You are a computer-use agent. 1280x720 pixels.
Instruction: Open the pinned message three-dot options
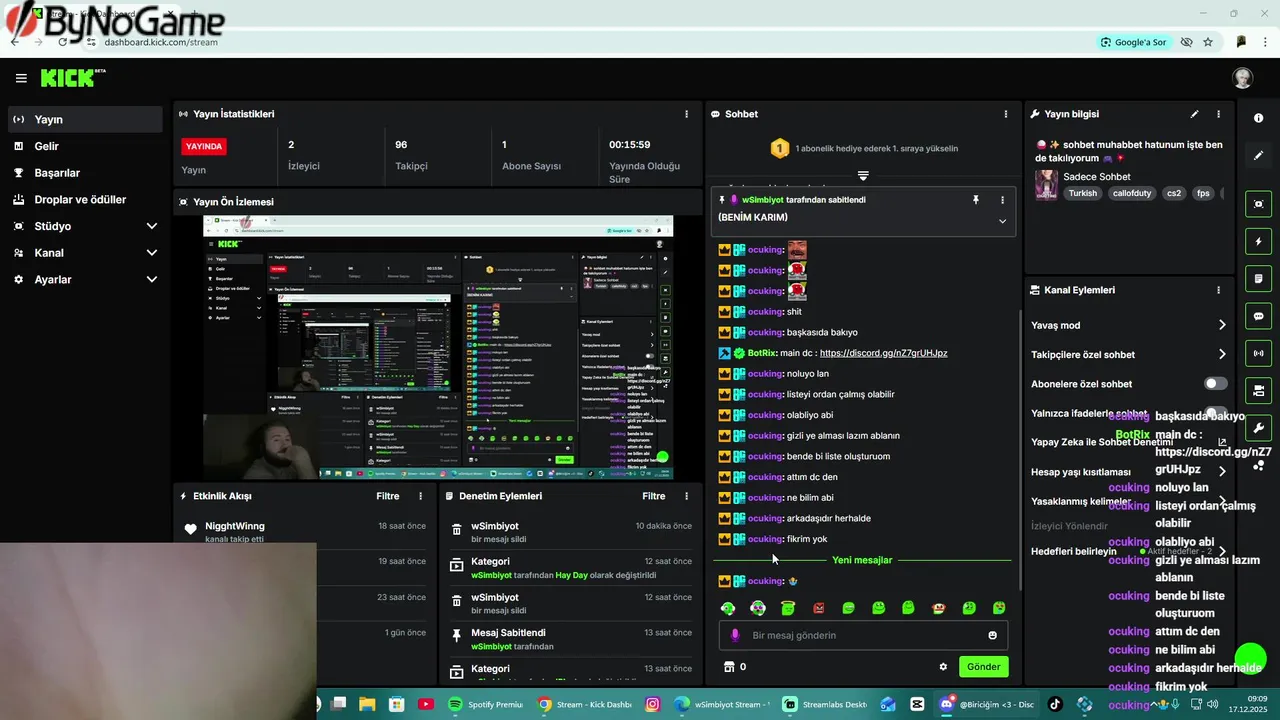[1002, 200]
